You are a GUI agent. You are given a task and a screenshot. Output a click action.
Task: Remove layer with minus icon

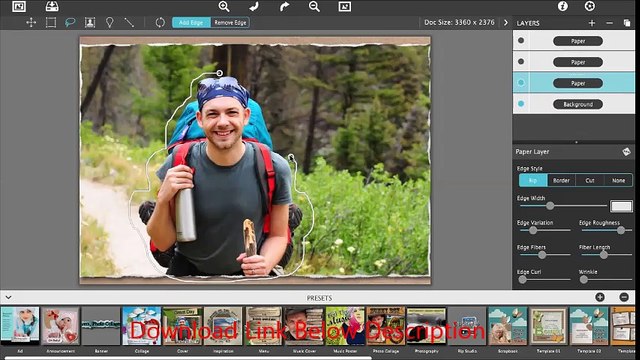tap(609, 23)
